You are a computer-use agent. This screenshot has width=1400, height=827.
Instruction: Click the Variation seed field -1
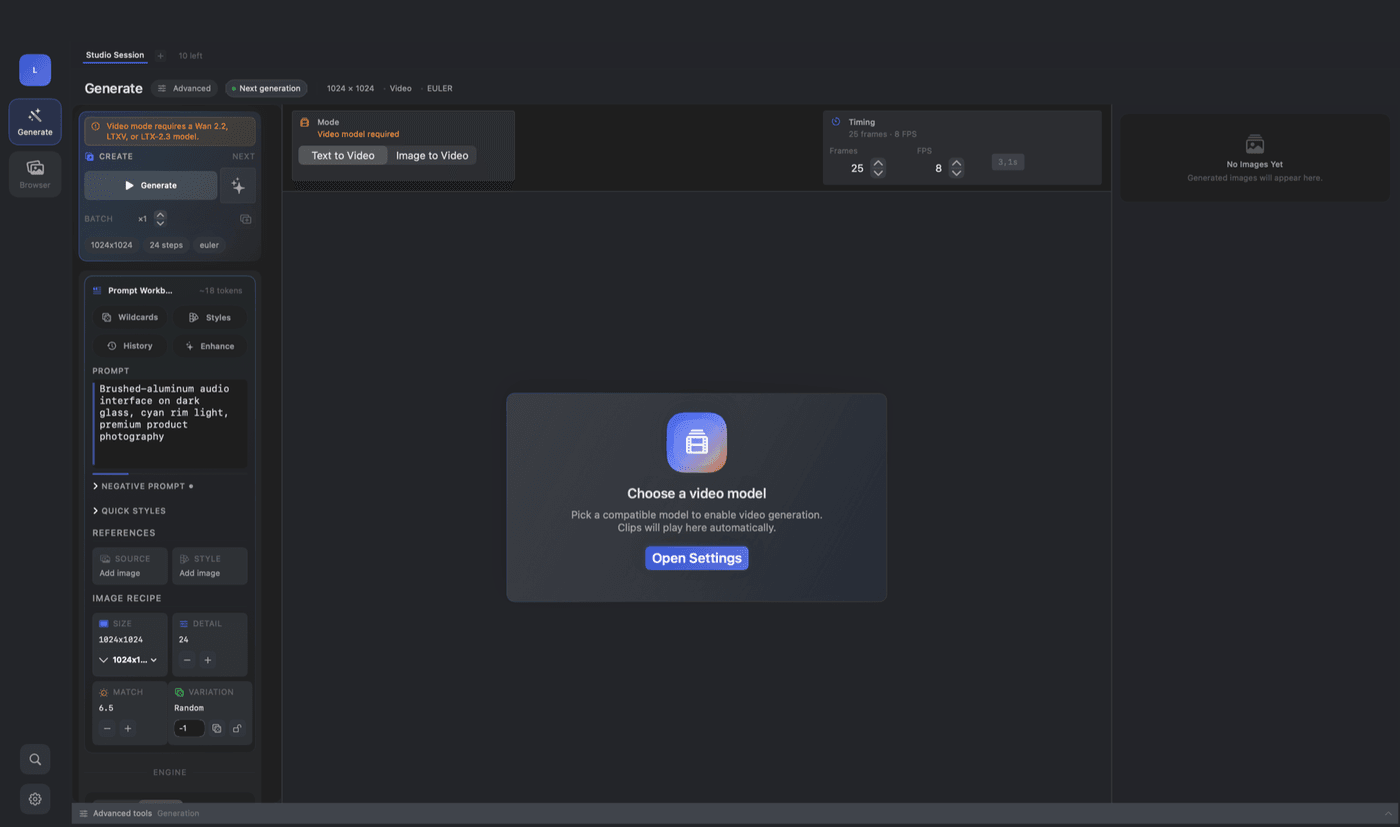coord(189,729)
